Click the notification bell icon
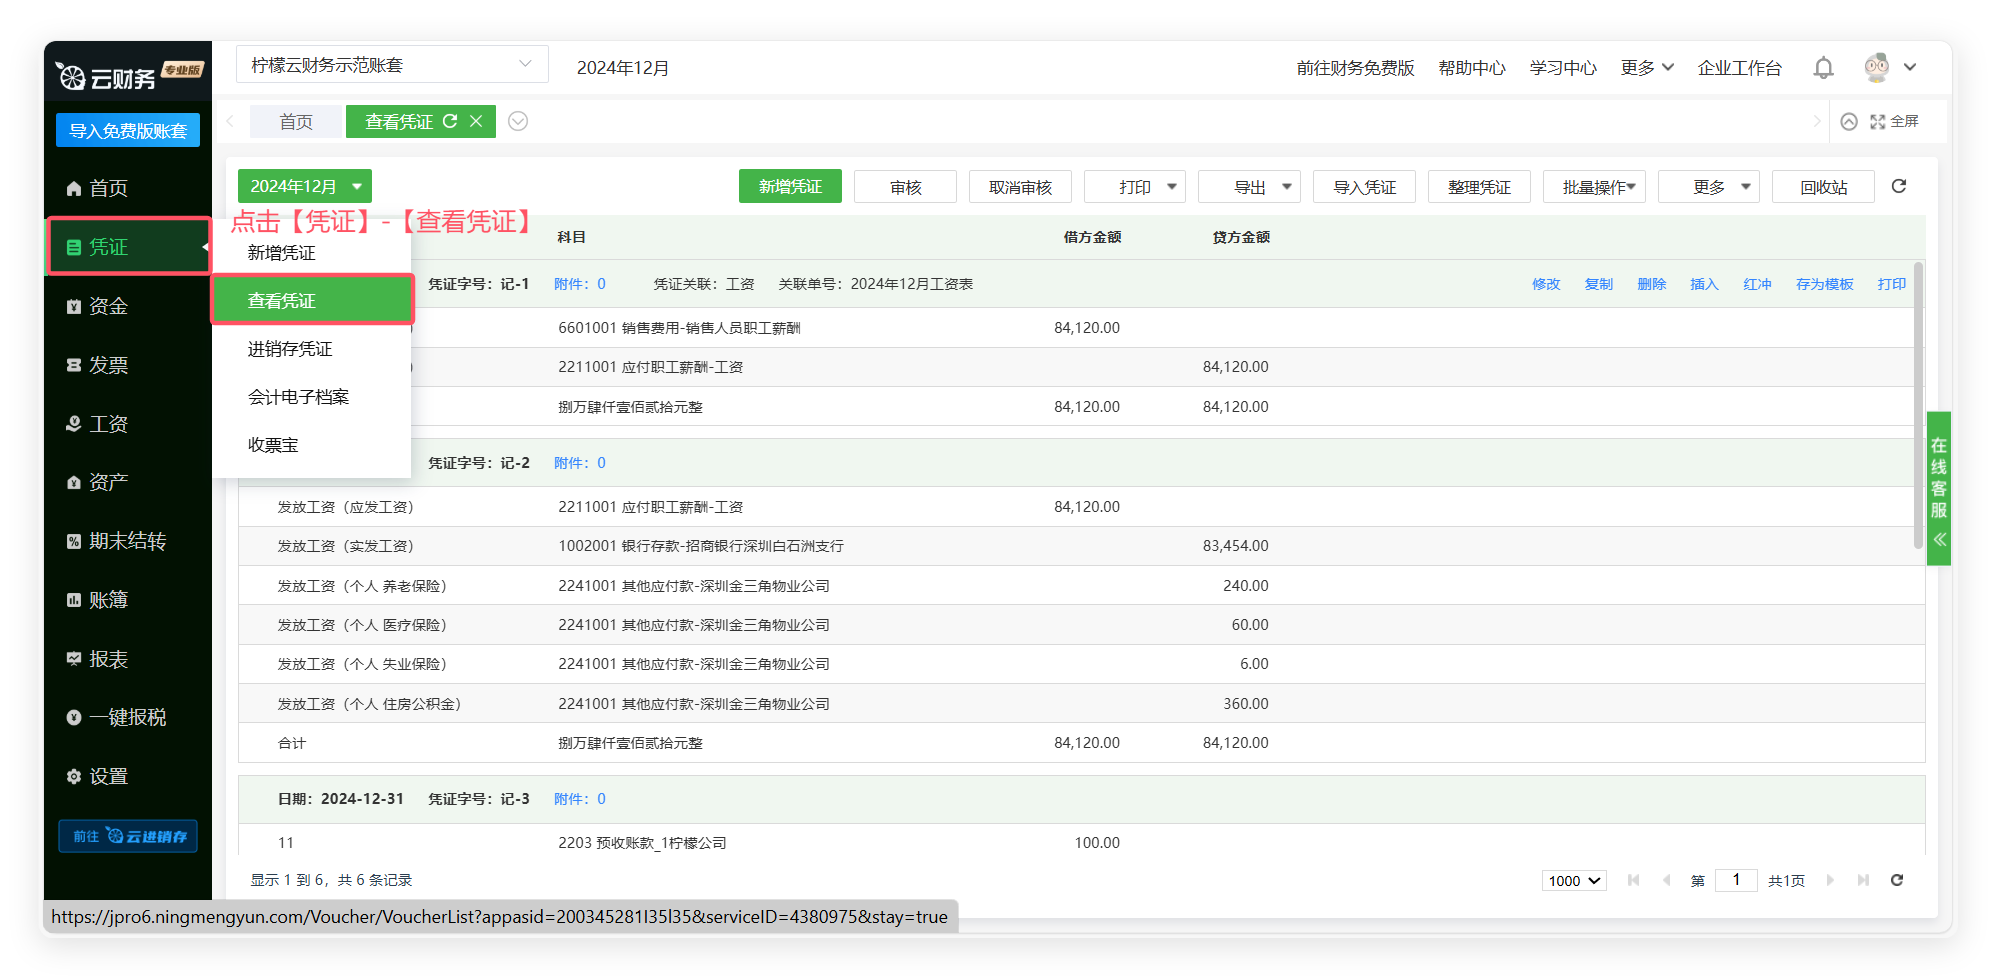The image size is (1996, 976). [1823, 68]
